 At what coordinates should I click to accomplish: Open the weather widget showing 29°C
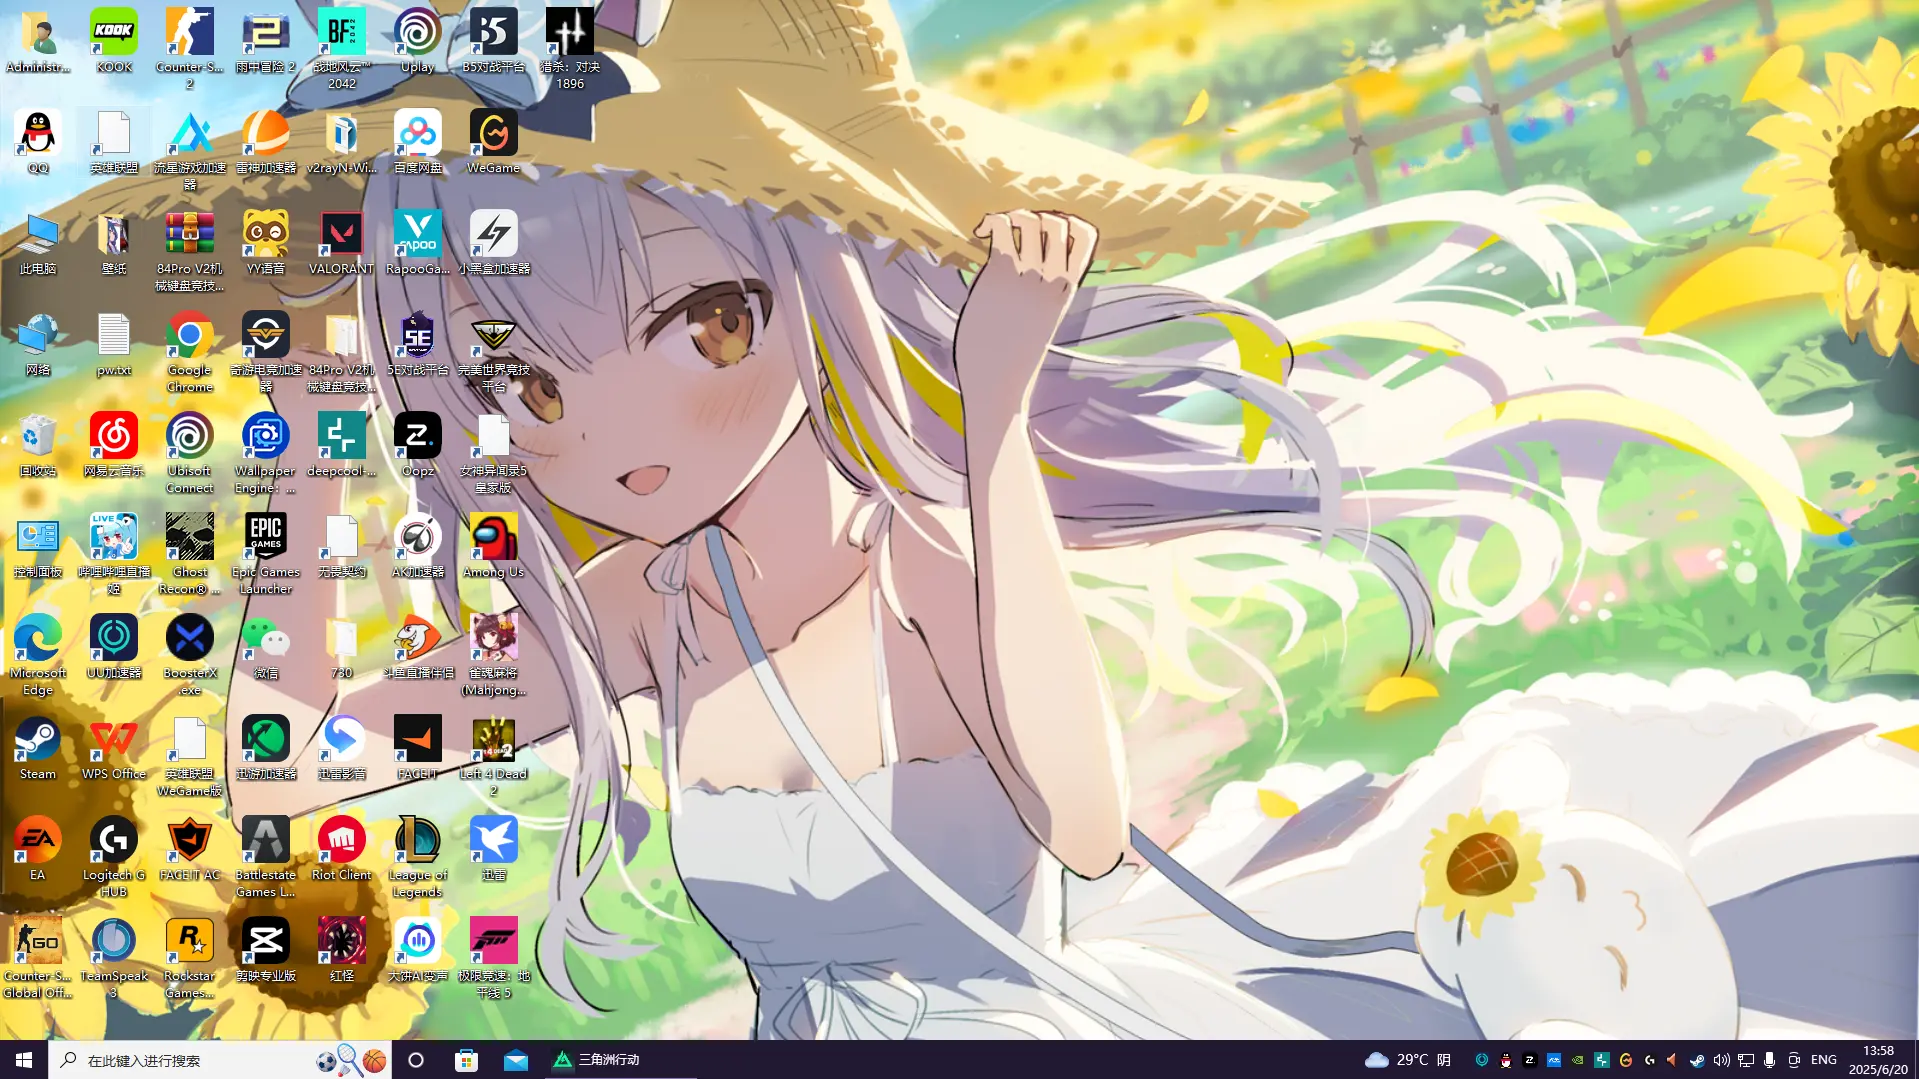[x=1408, y=1060]
